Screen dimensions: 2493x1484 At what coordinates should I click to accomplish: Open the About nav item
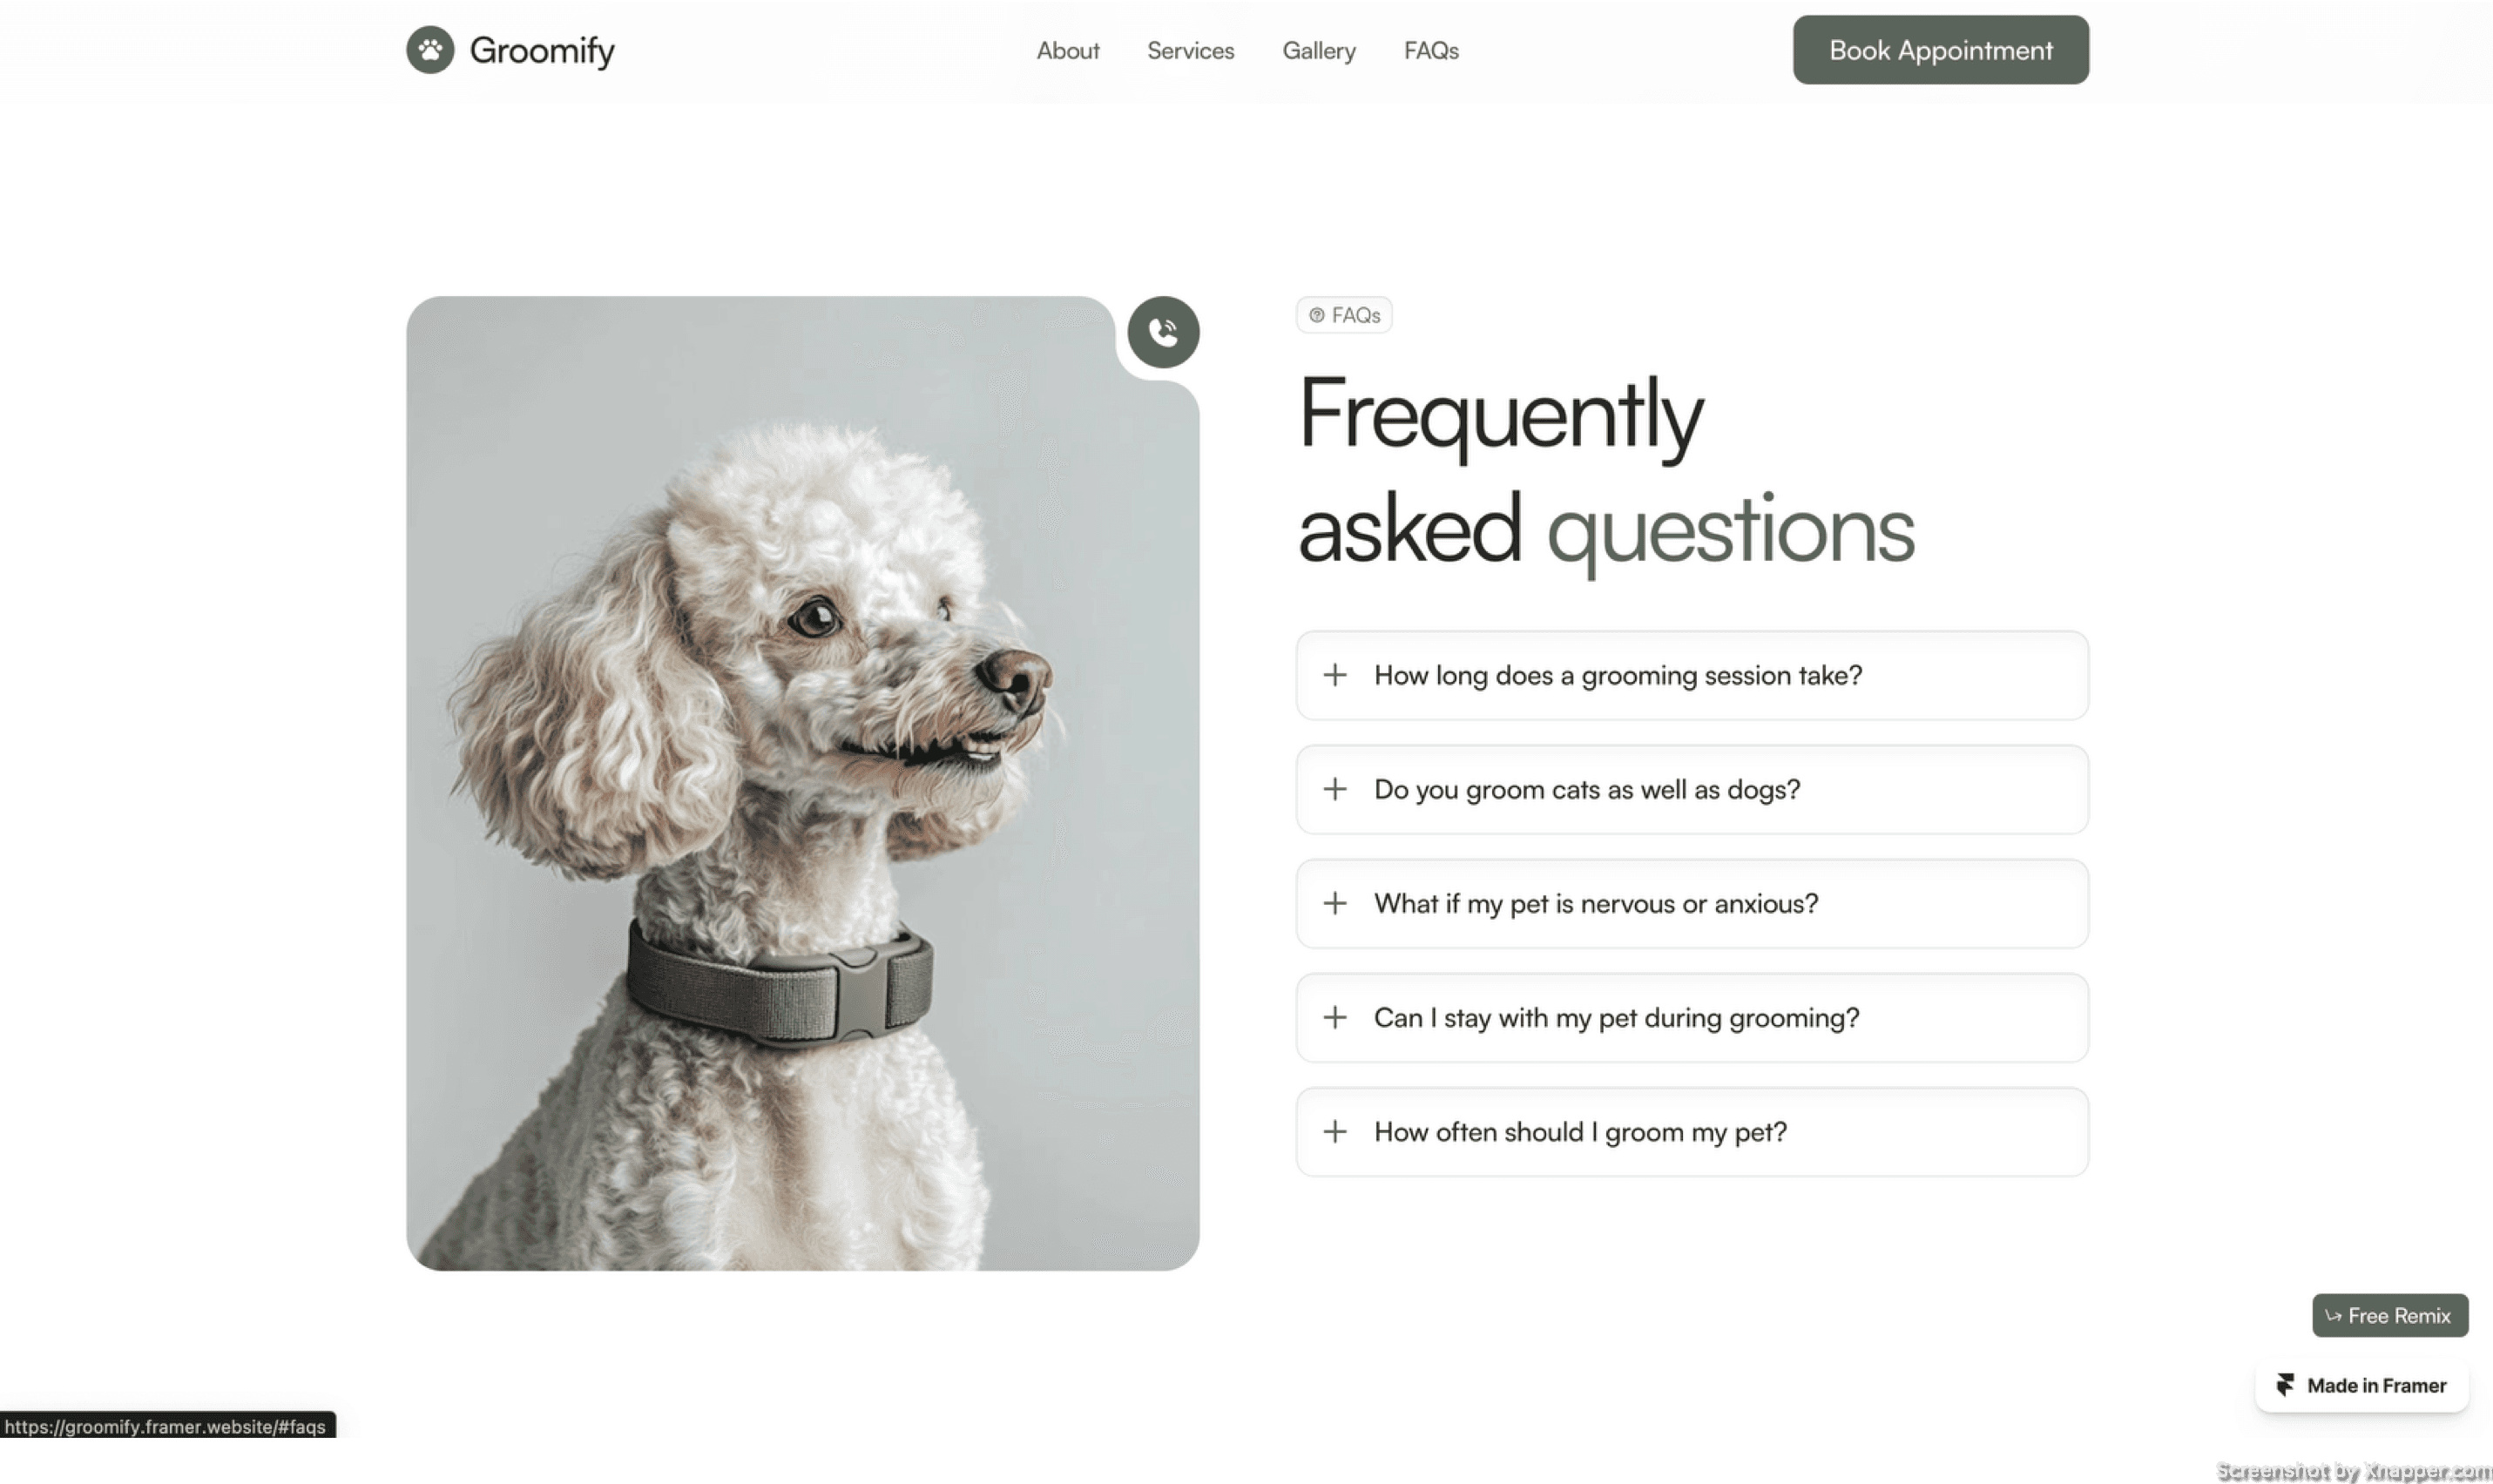1067,50
